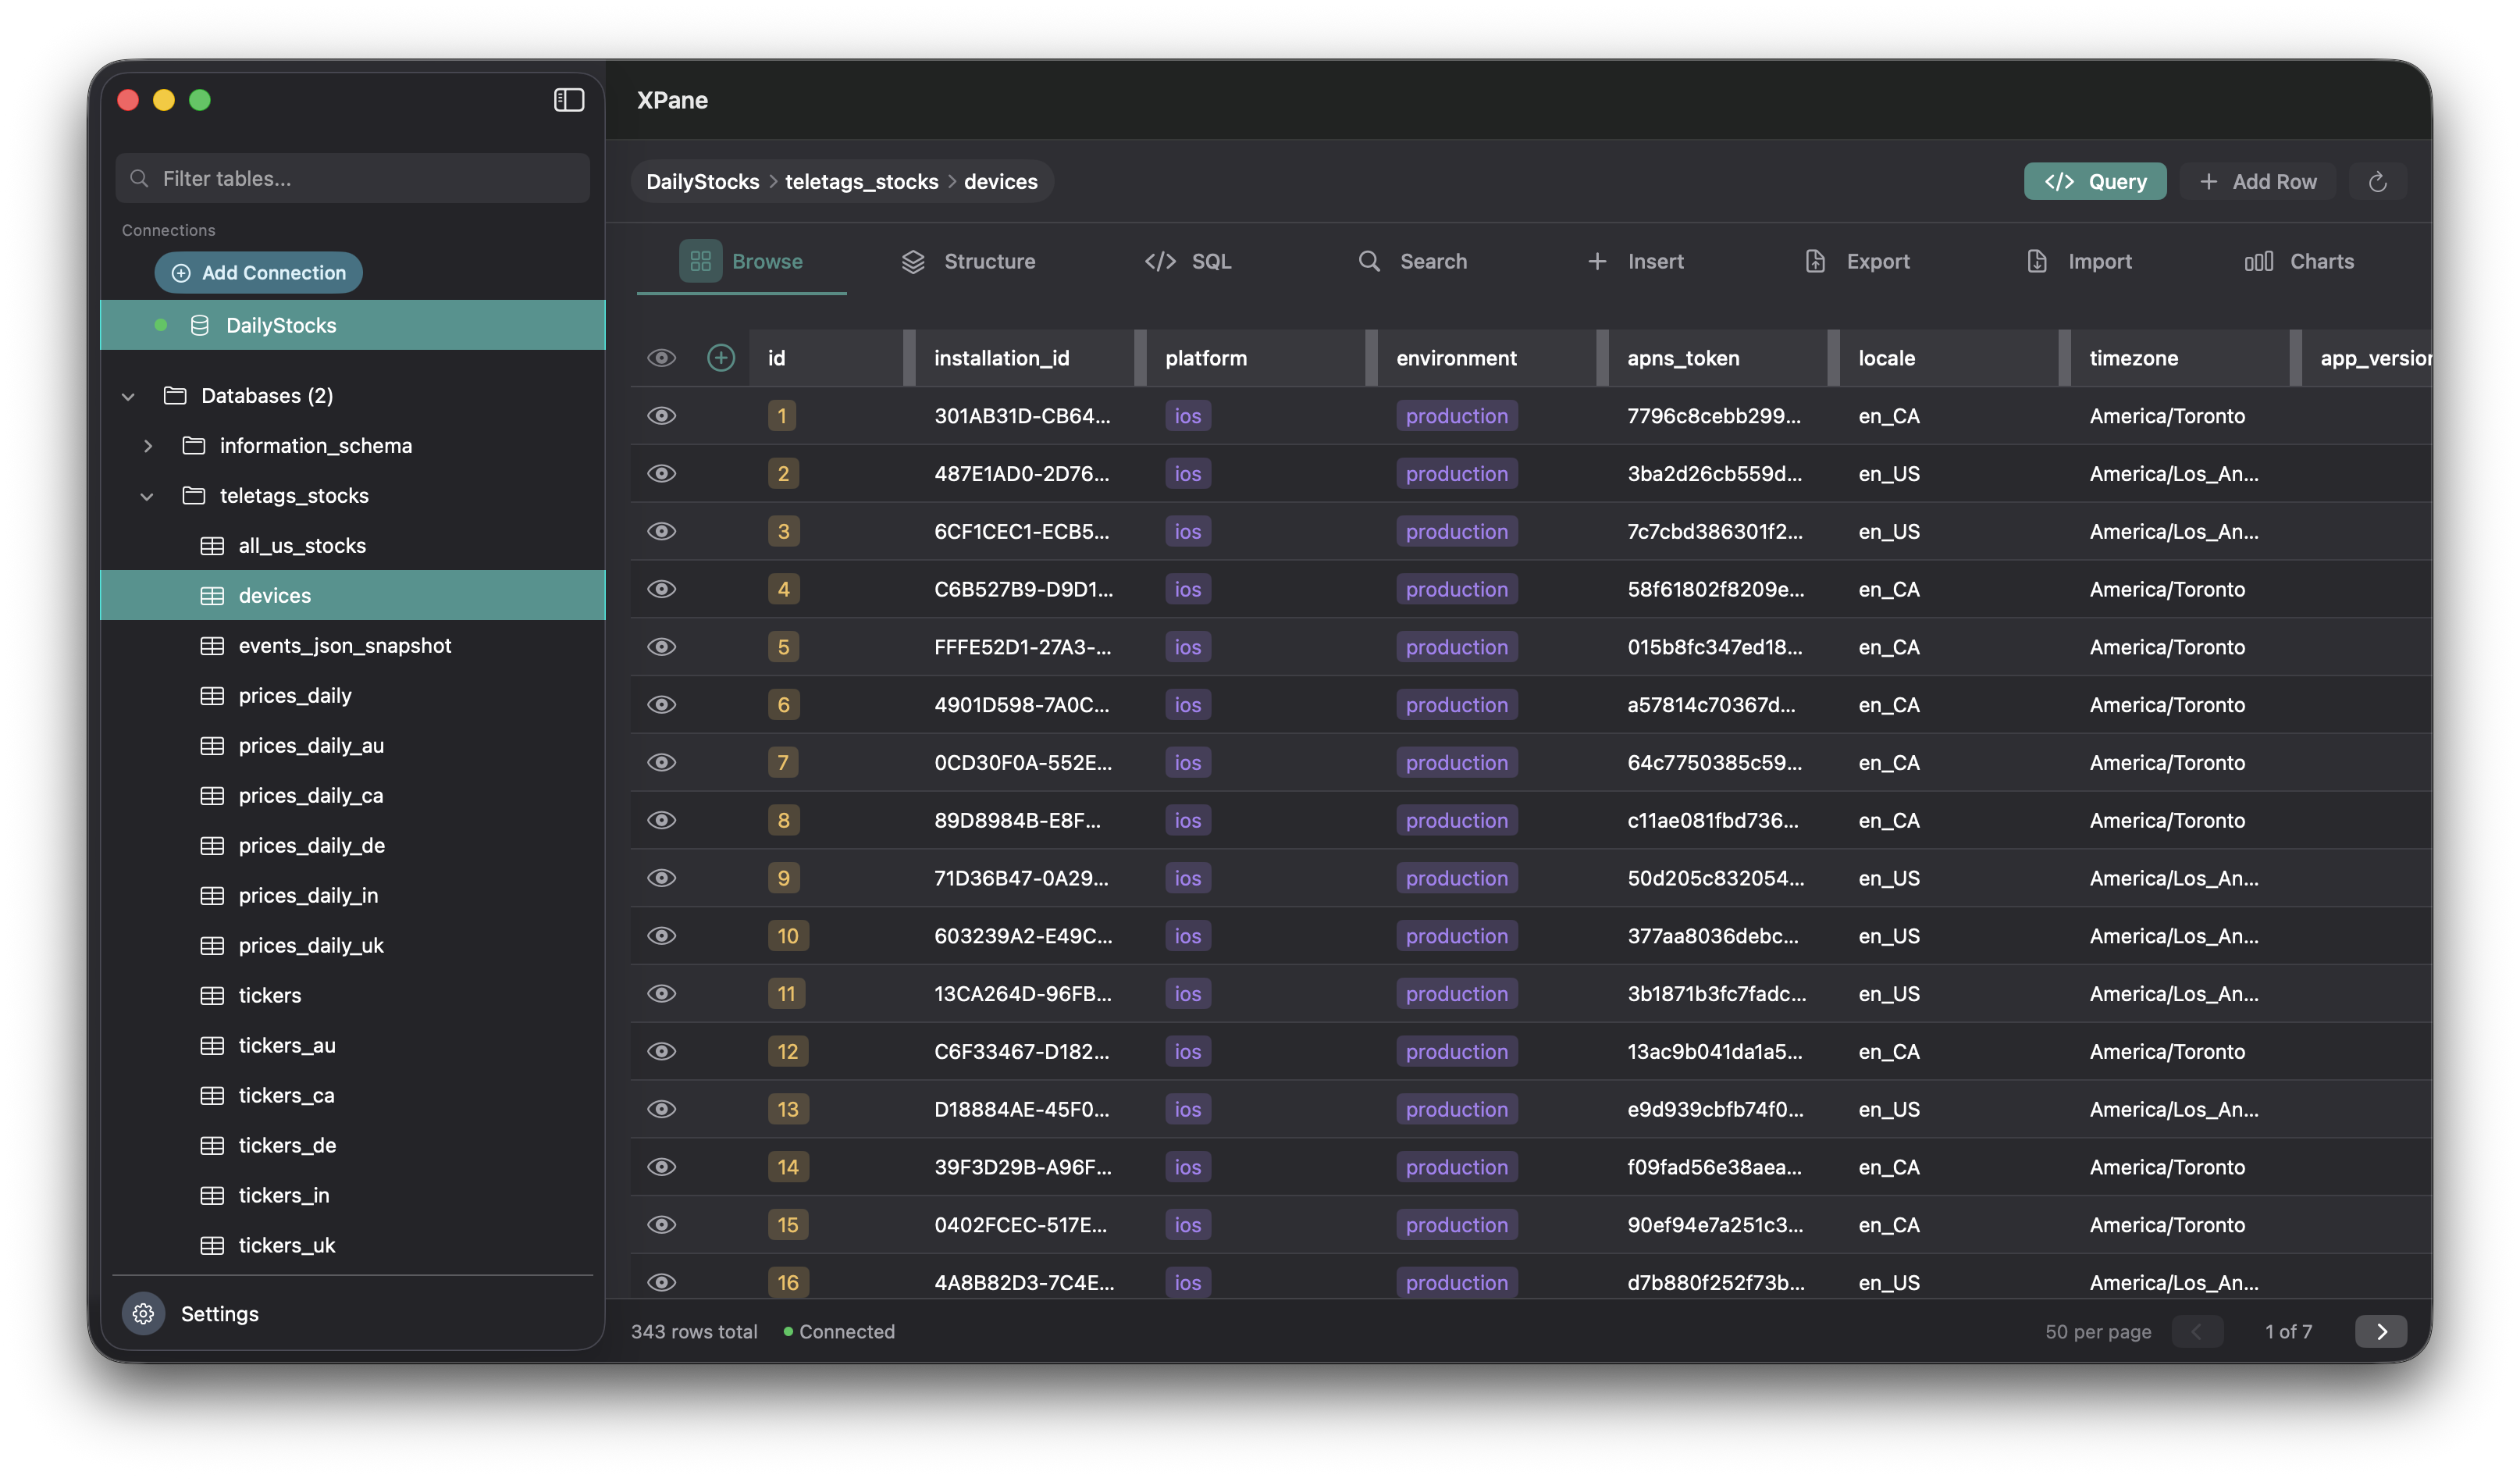Toggle the eye icon on row id 5

661,647
